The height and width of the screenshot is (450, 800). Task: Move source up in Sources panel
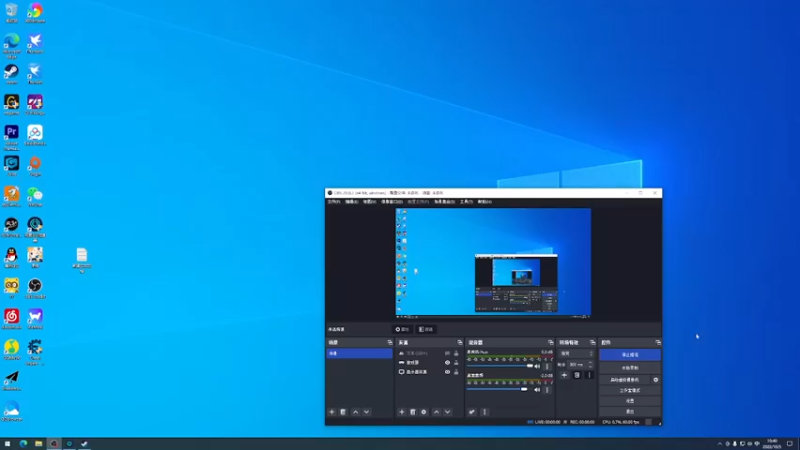[x=436, y=412]
